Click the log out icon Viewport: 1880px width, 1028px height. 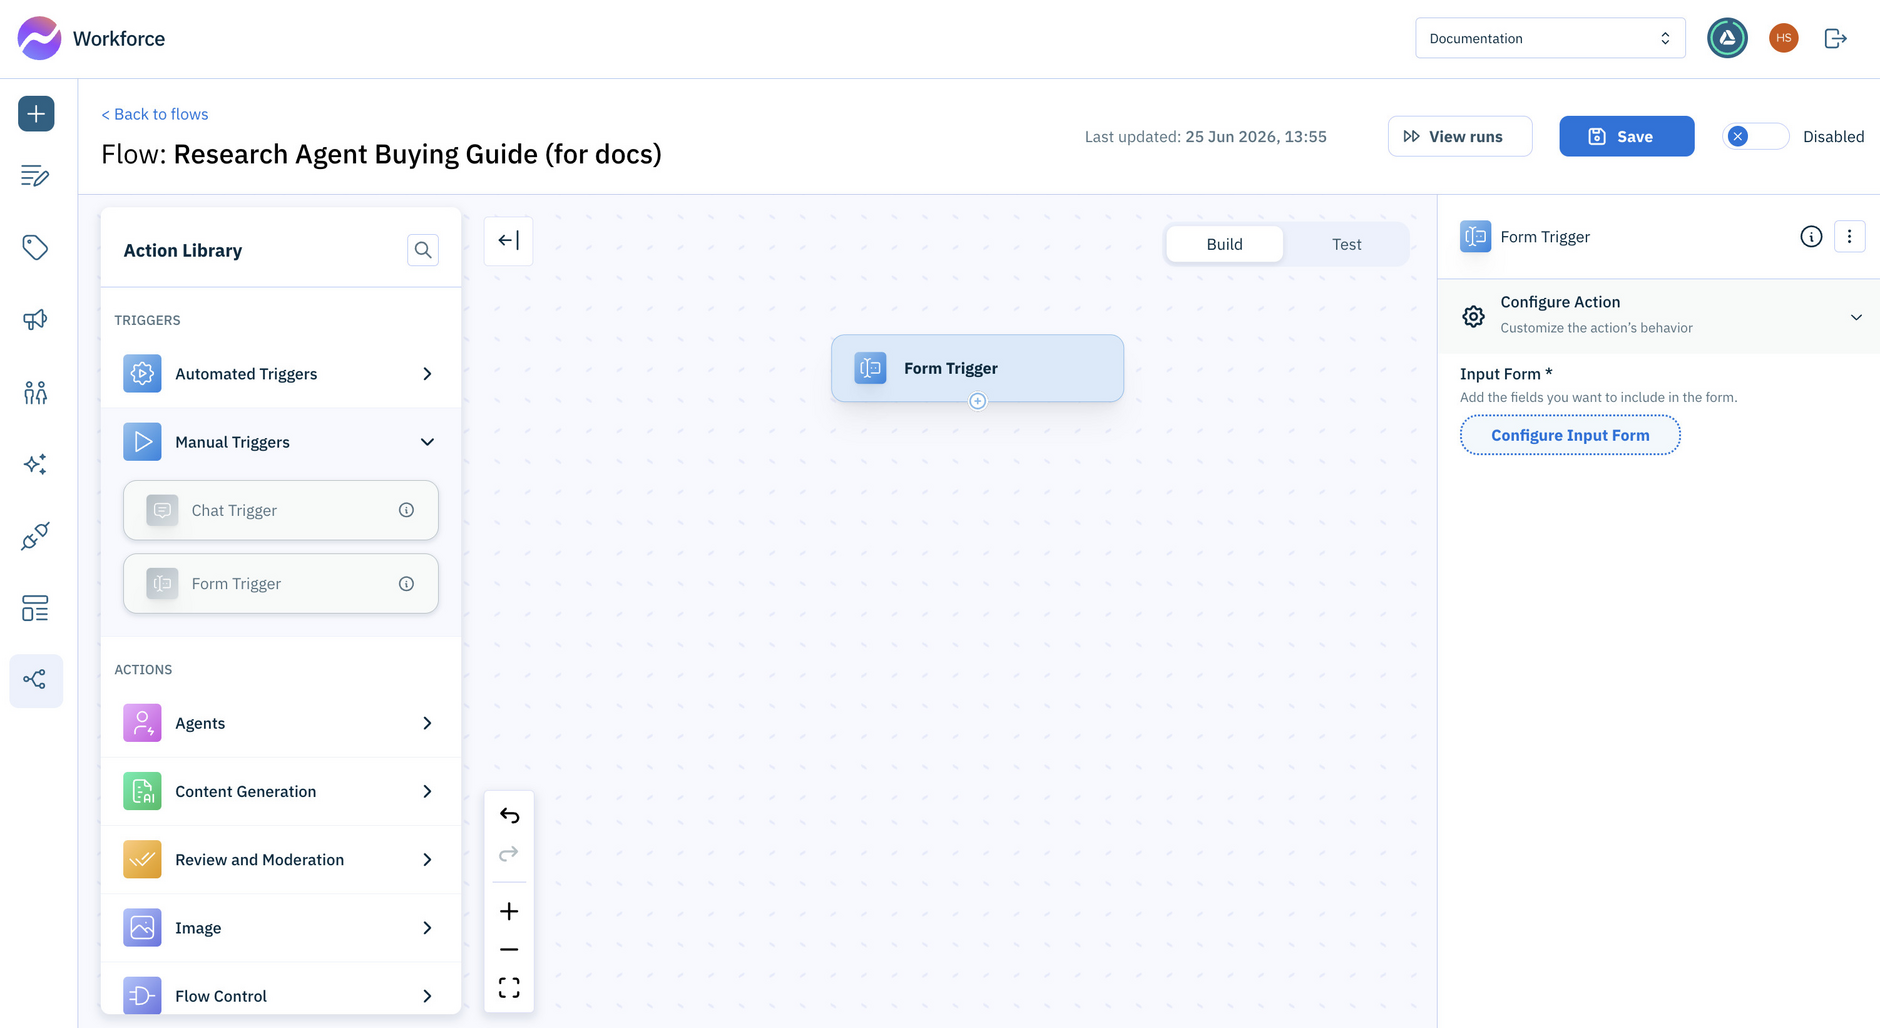point(1835,38)
